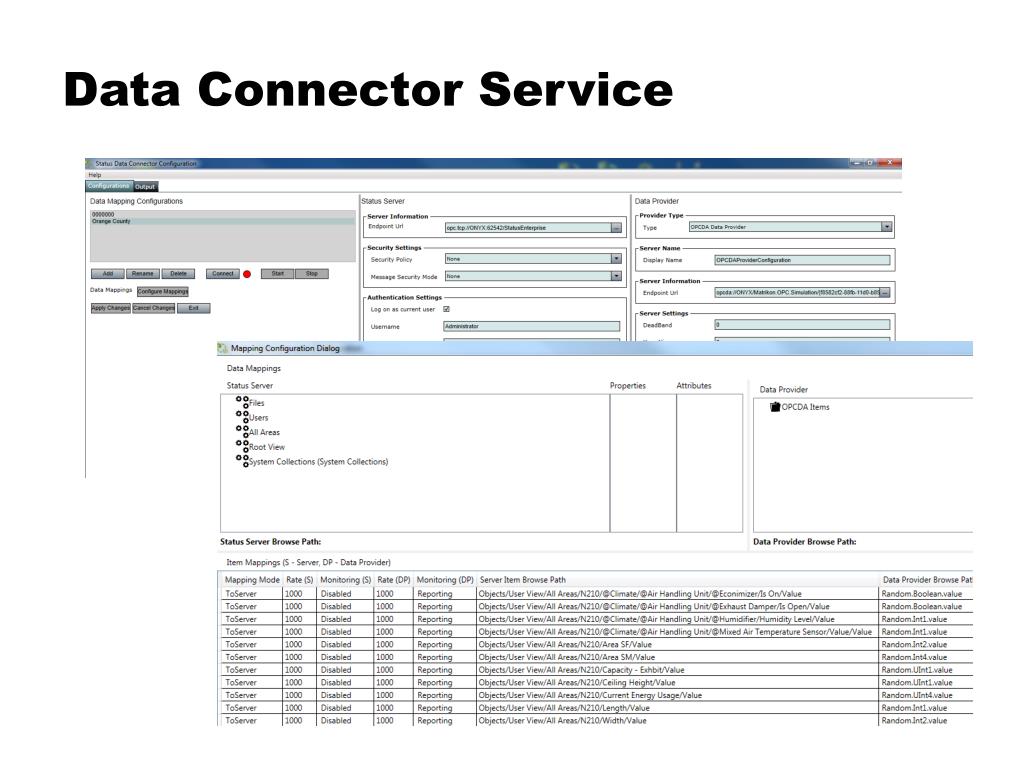Click the DeadBand input field
This screenshot has height=768, width=1024.
click(x=802, y=325)
